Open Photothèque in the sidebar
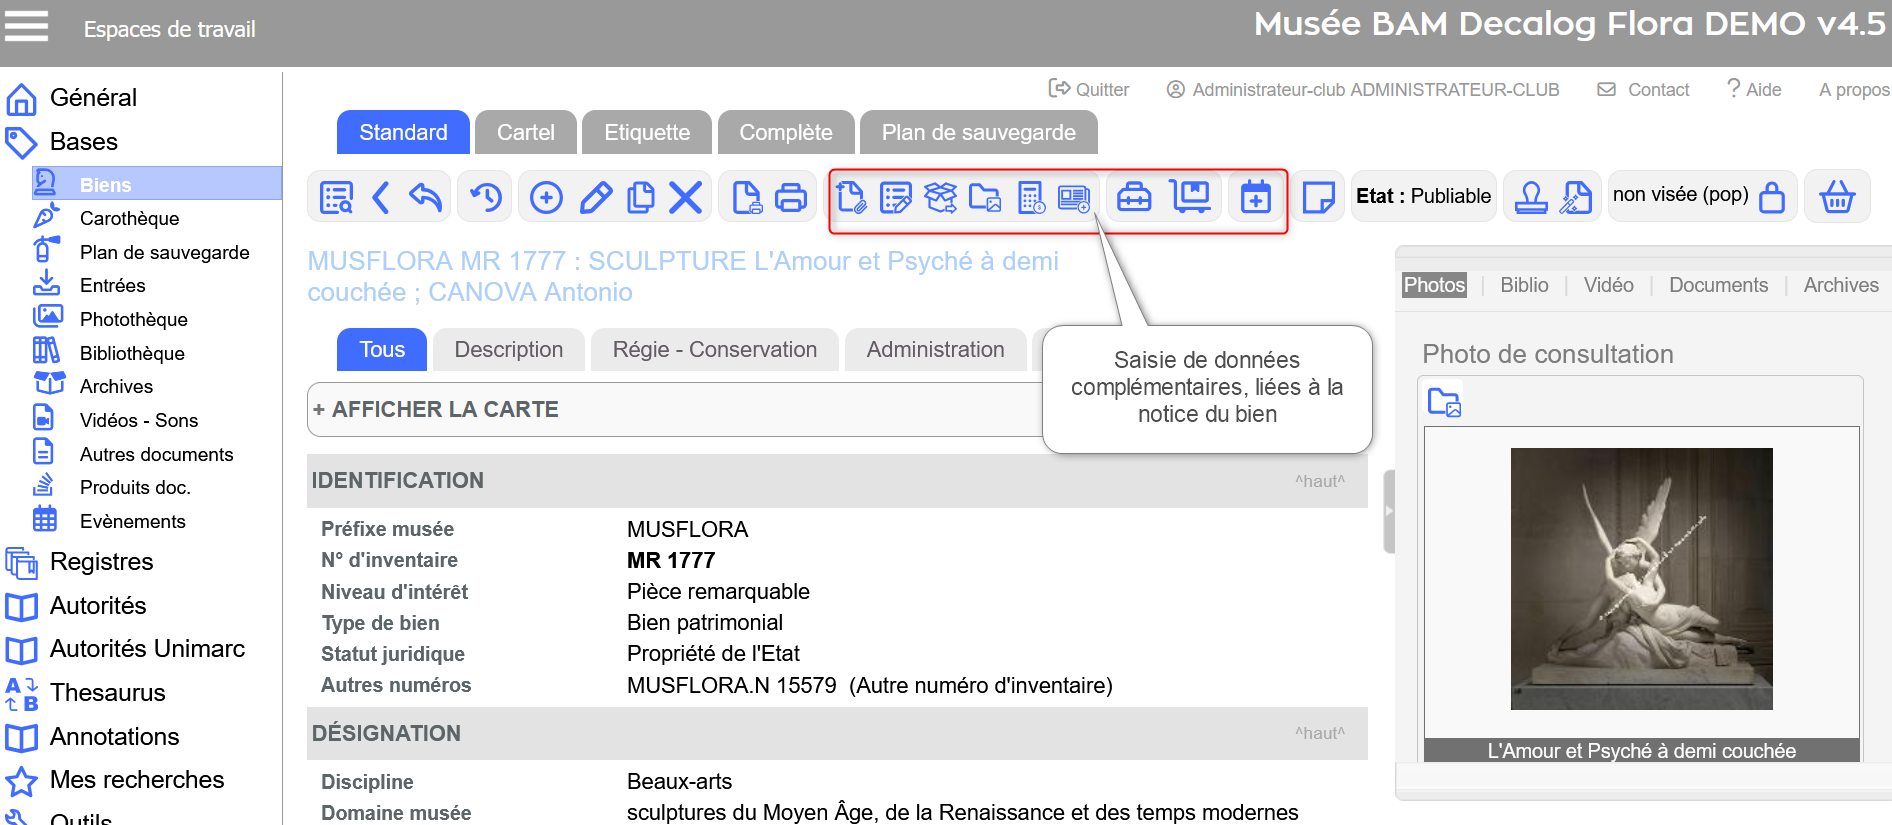Viewport: 1892px width, 825px height. pyautogui.click(x=133, y=320)
